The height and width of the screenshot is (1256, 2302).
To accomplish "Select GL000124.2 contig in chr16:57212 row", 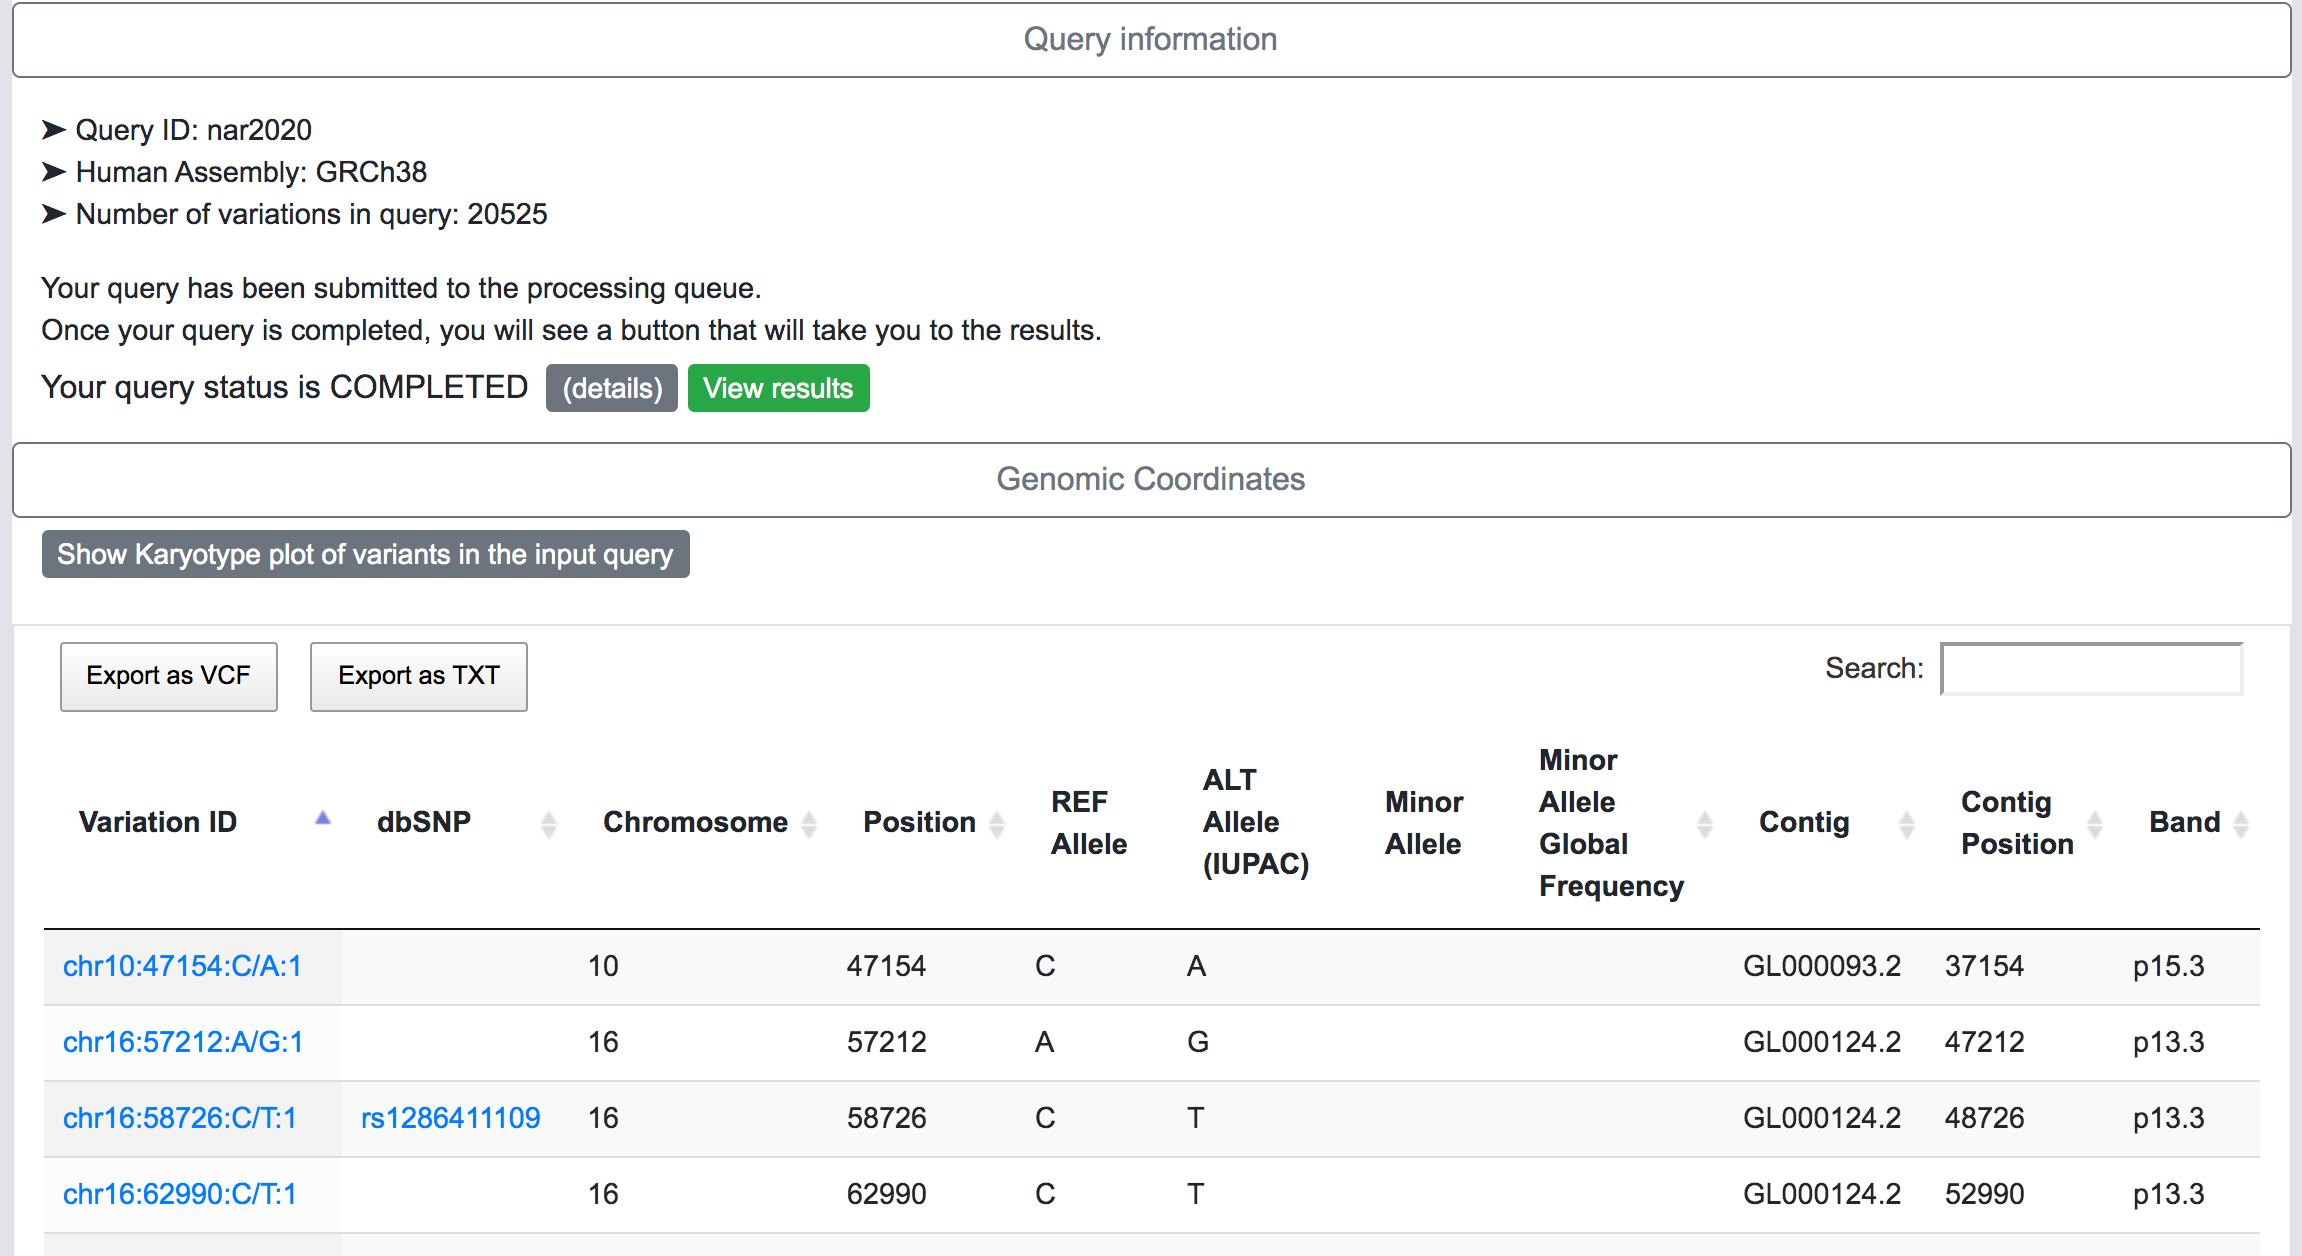I will 1822,1042.
